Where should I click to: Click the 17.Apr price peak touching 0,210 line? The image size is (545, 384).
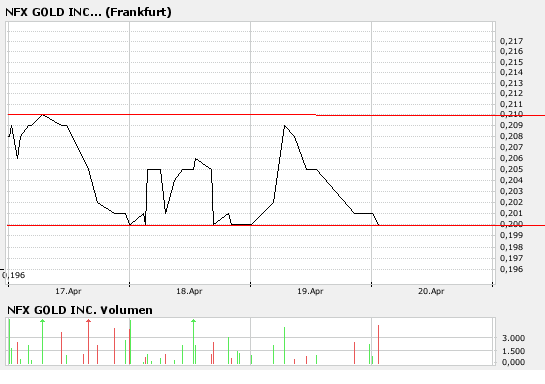[x=42, y=115]
